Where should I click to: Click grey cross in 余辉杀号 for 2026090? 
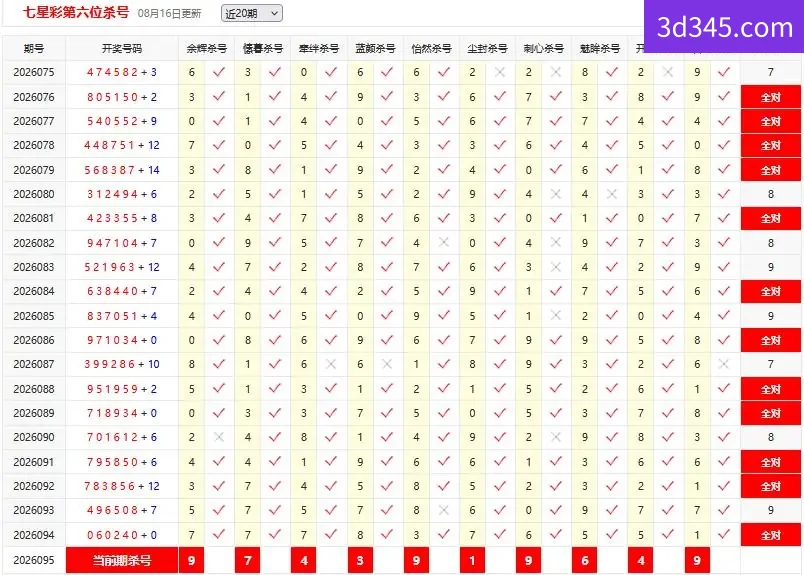pyautogui.click(x=219, y=437)
